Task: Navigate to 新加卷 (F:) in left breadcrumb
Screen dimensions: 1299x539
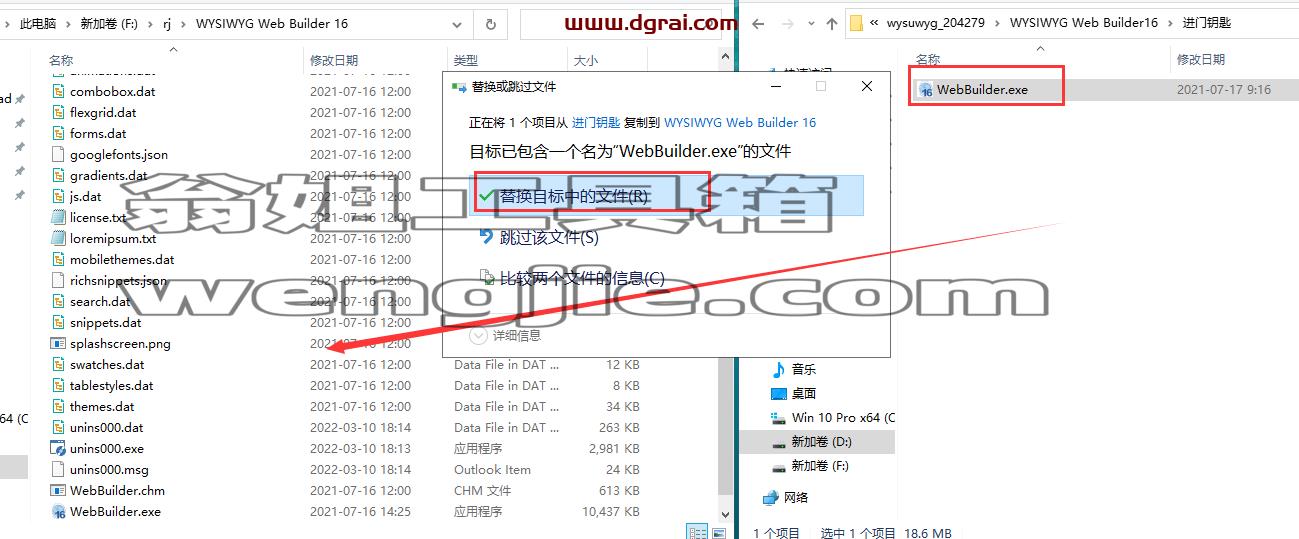Action: pyautogui.click(x=109, y=24)
